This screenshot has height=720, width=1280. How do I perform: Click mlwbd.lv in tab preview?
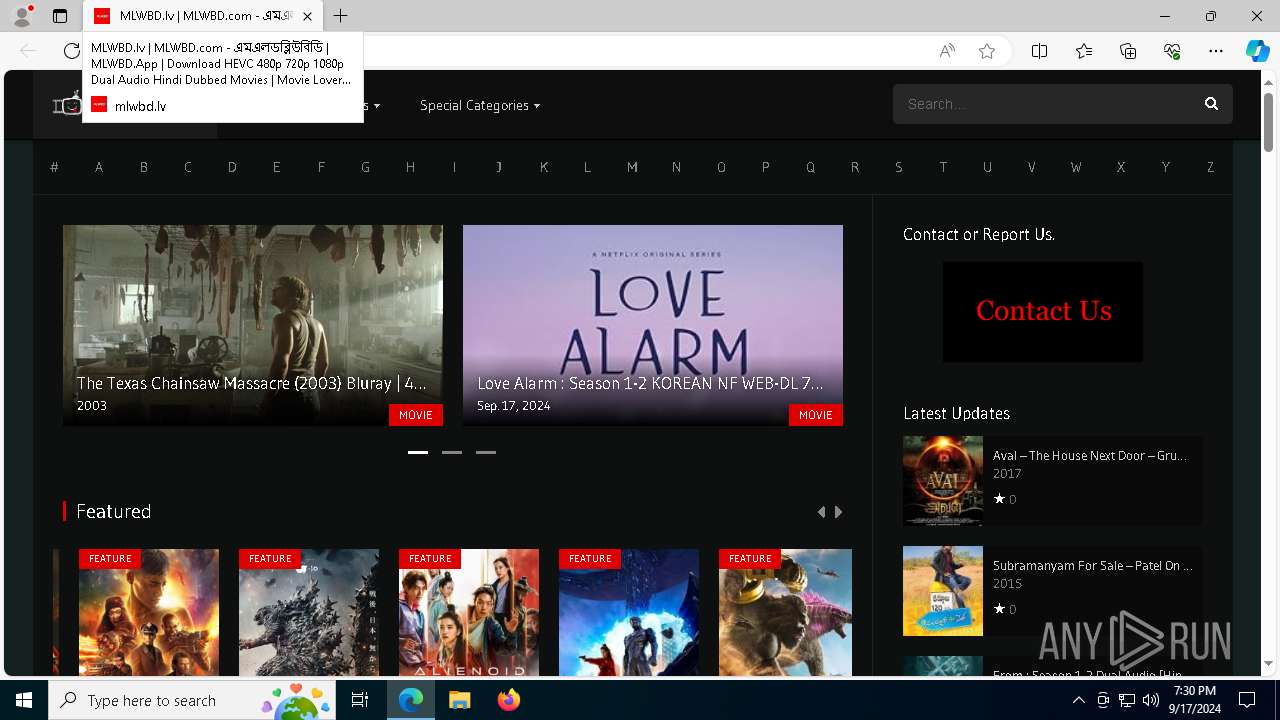tap(140, 106)
